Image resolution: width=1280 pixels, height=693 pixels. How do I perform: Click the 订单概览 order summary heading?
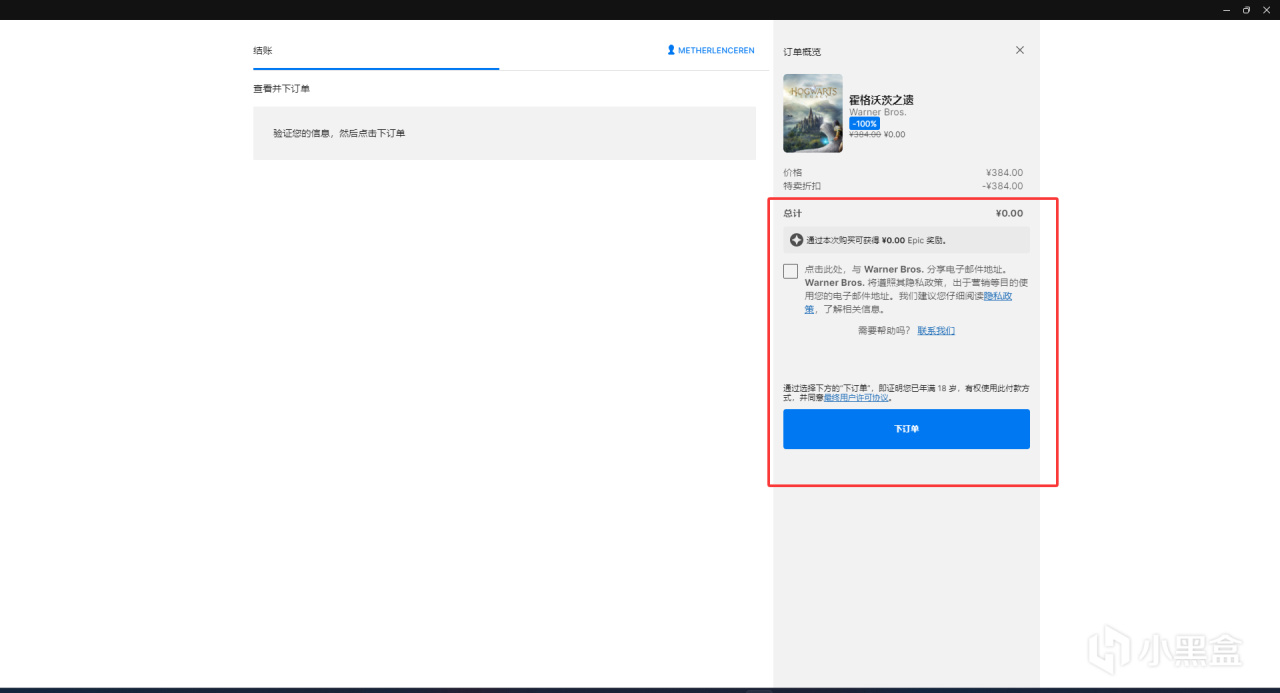click(x=802, y=51)
